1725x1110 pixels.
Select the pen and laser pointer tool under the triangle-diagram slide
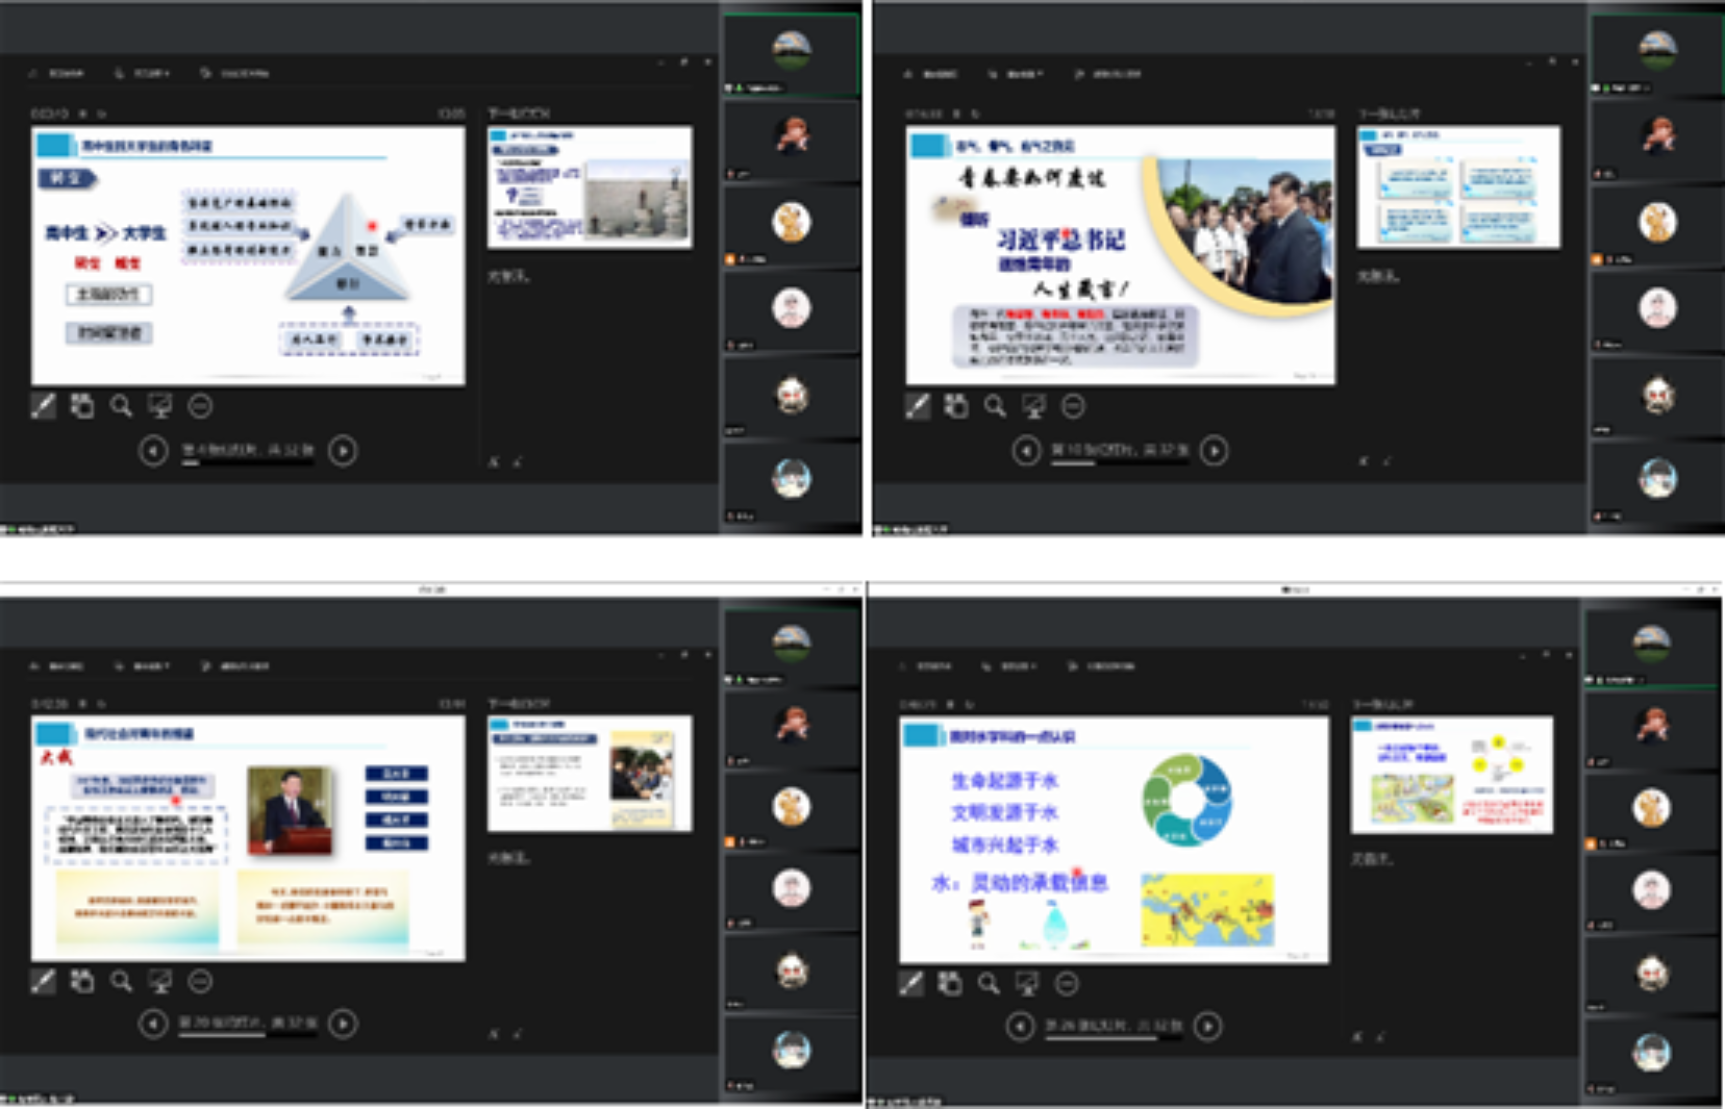[x=43, y=406]
